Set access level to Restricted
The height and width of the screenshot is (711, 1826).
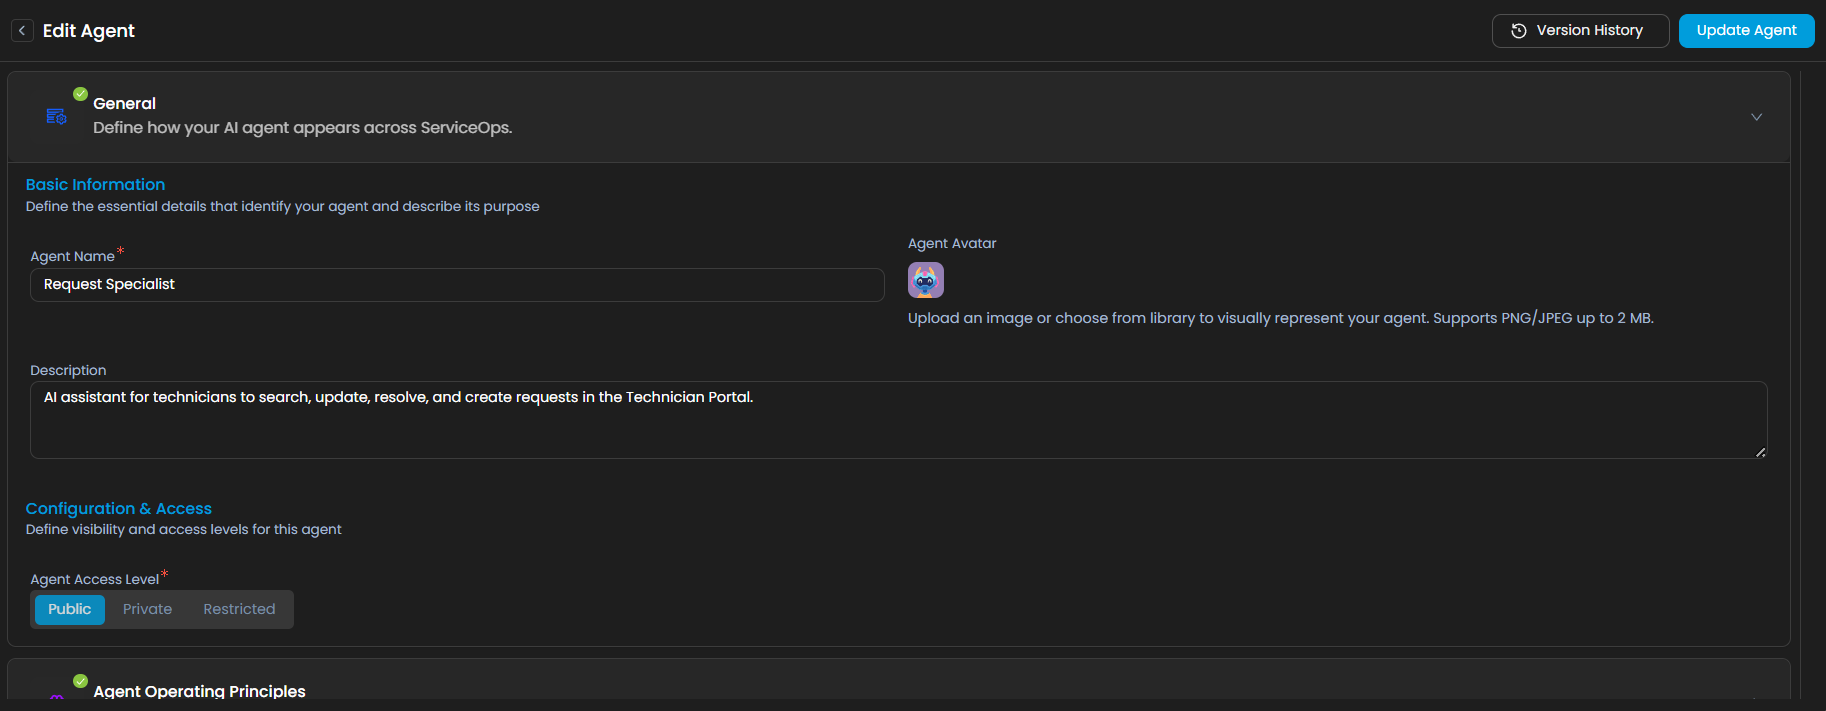coord(239,609)
